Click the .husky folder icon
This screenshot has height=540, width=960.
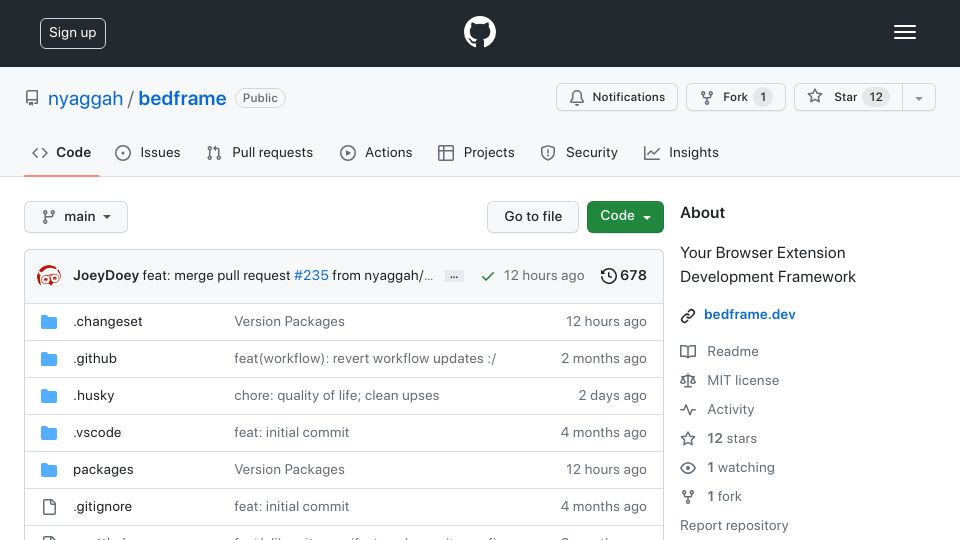pos(49,396)
